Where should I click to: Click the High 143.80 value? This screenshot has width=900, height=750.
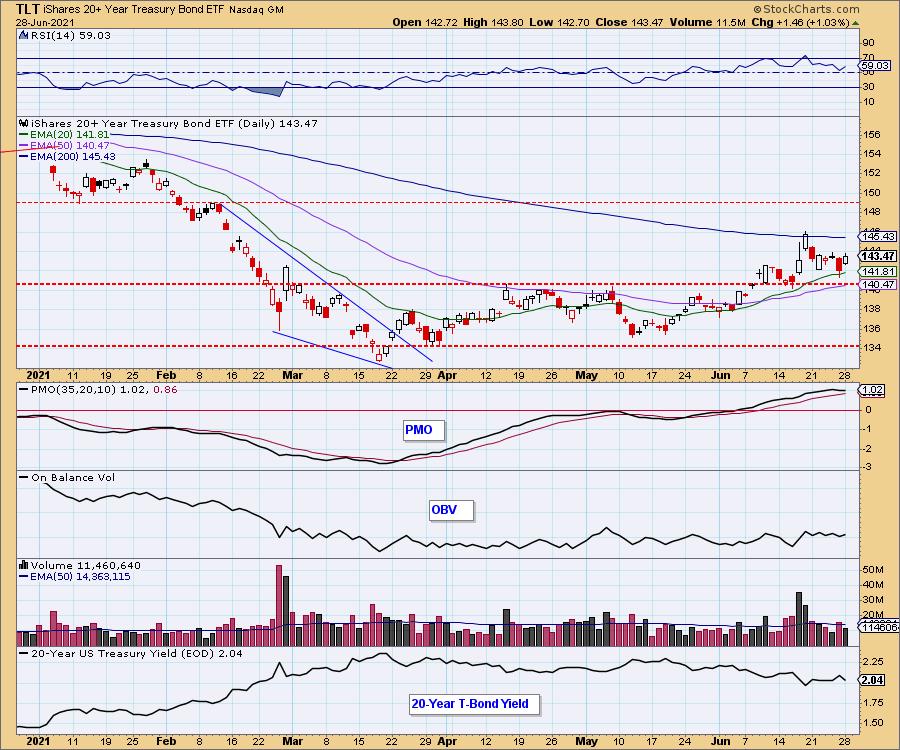[x=493, y=22]
